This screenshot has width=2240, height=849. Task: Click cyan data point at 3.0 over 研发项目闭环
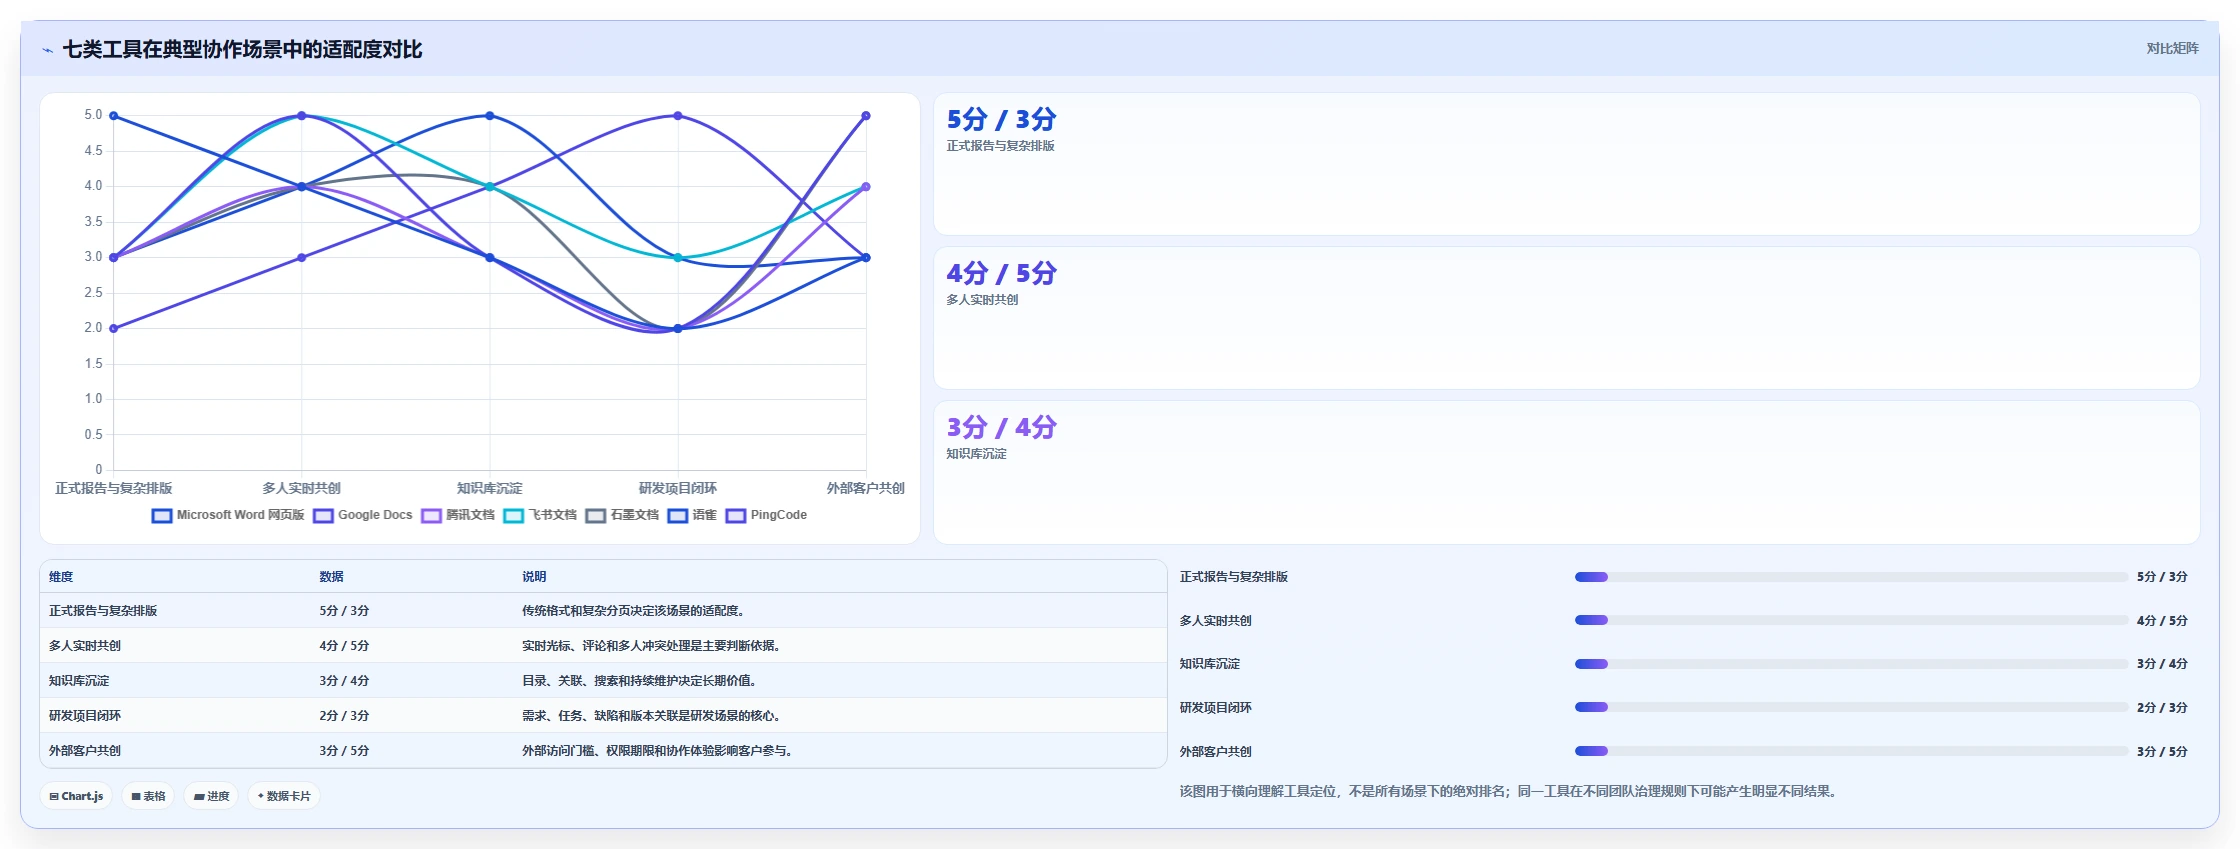coord(678,257)
